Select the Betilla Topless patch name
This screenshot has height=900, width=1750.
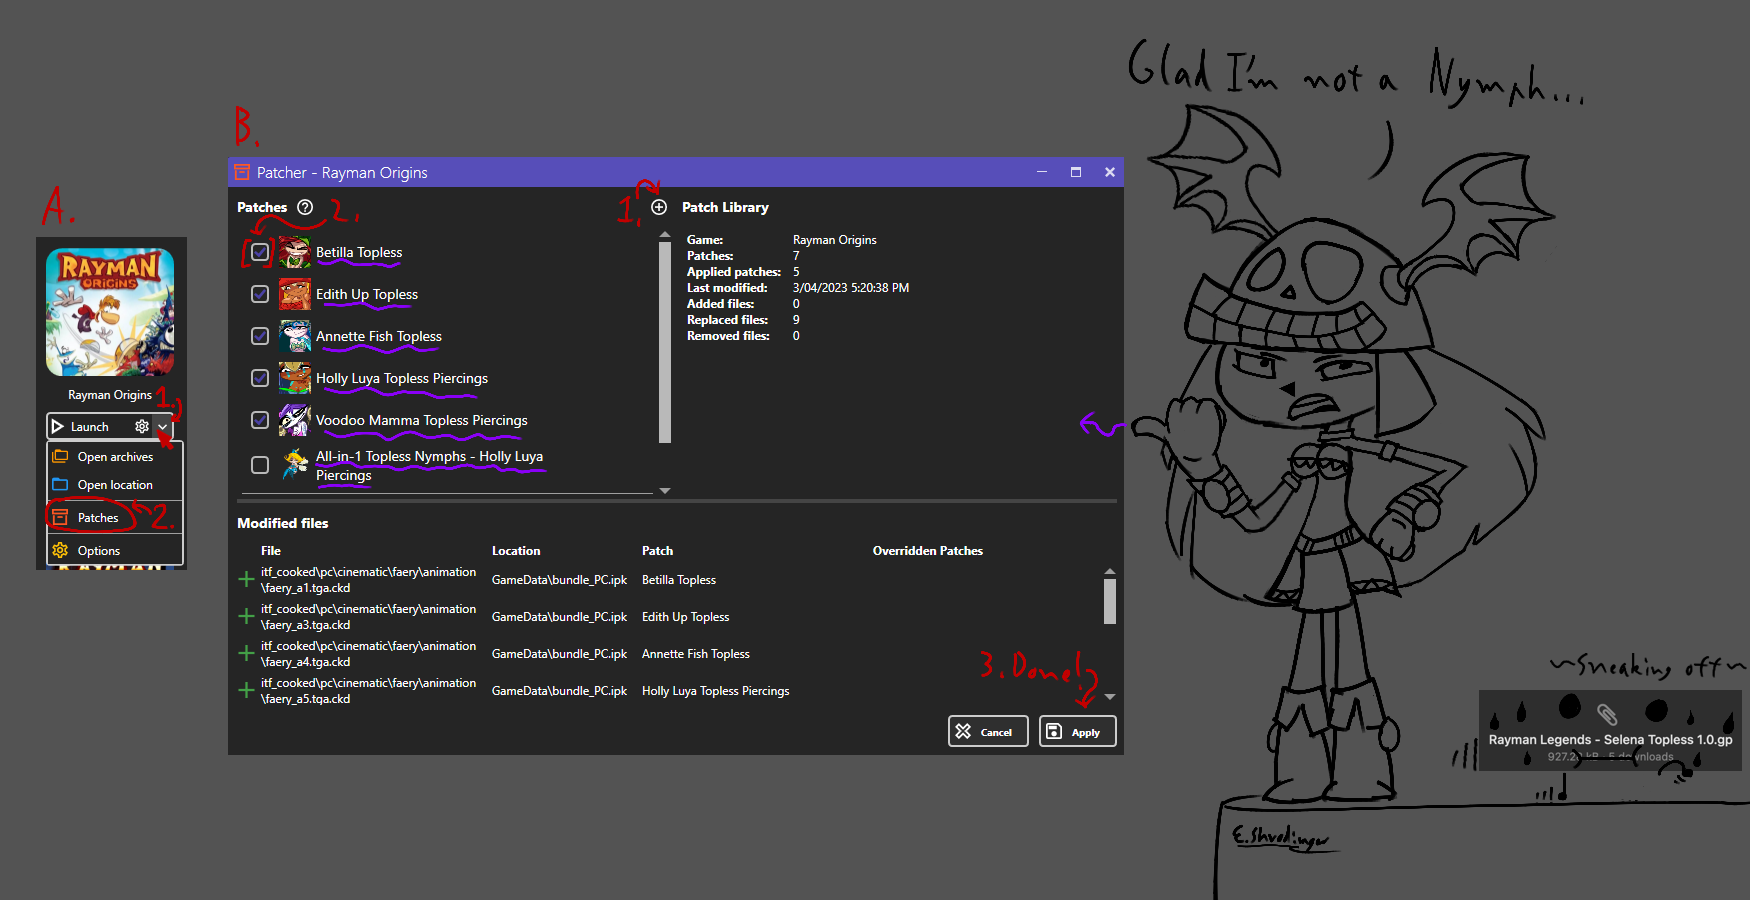click(359, 252)
